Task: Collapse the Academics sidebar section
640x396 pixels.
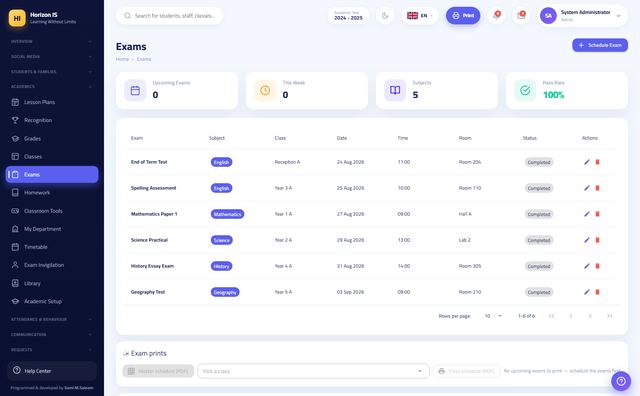Action: coord(51,87)
